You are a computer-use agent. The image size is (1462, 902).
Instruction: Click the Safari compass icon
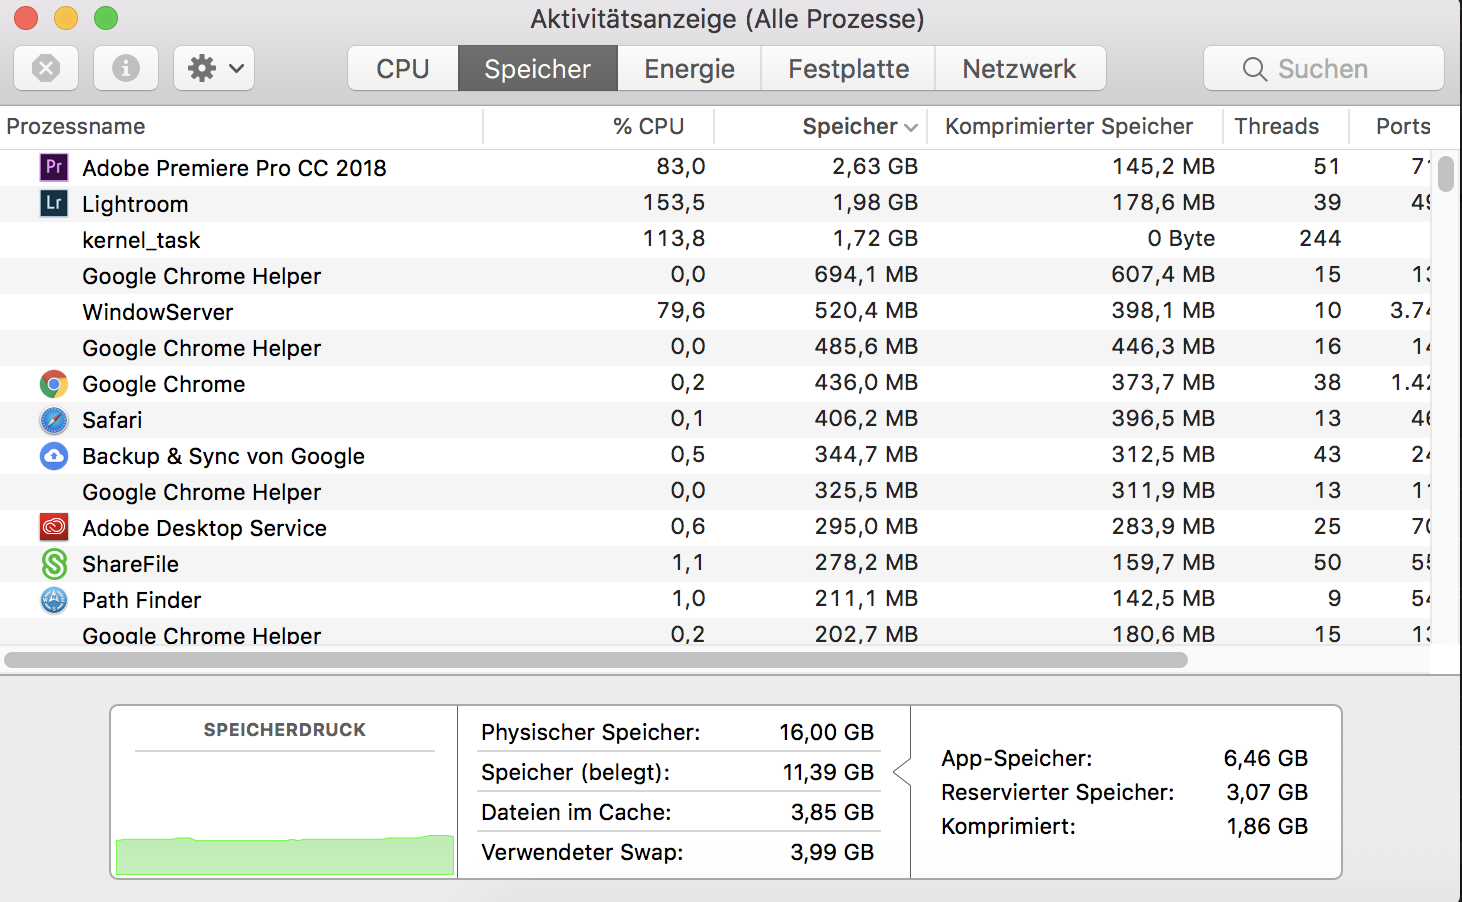[54, 420]
